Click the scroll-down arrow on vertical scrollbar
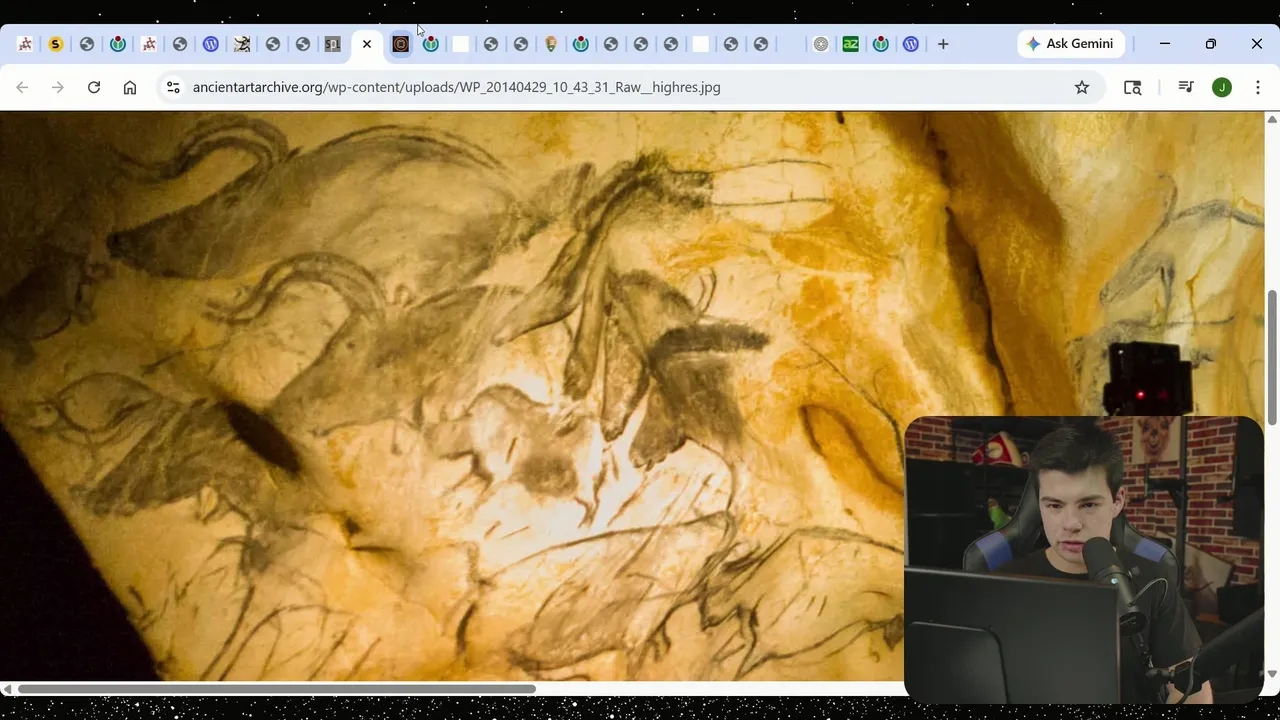The width and height of the screenshot is (1280, 720). pyautogui.click(x=1272, y=674)
